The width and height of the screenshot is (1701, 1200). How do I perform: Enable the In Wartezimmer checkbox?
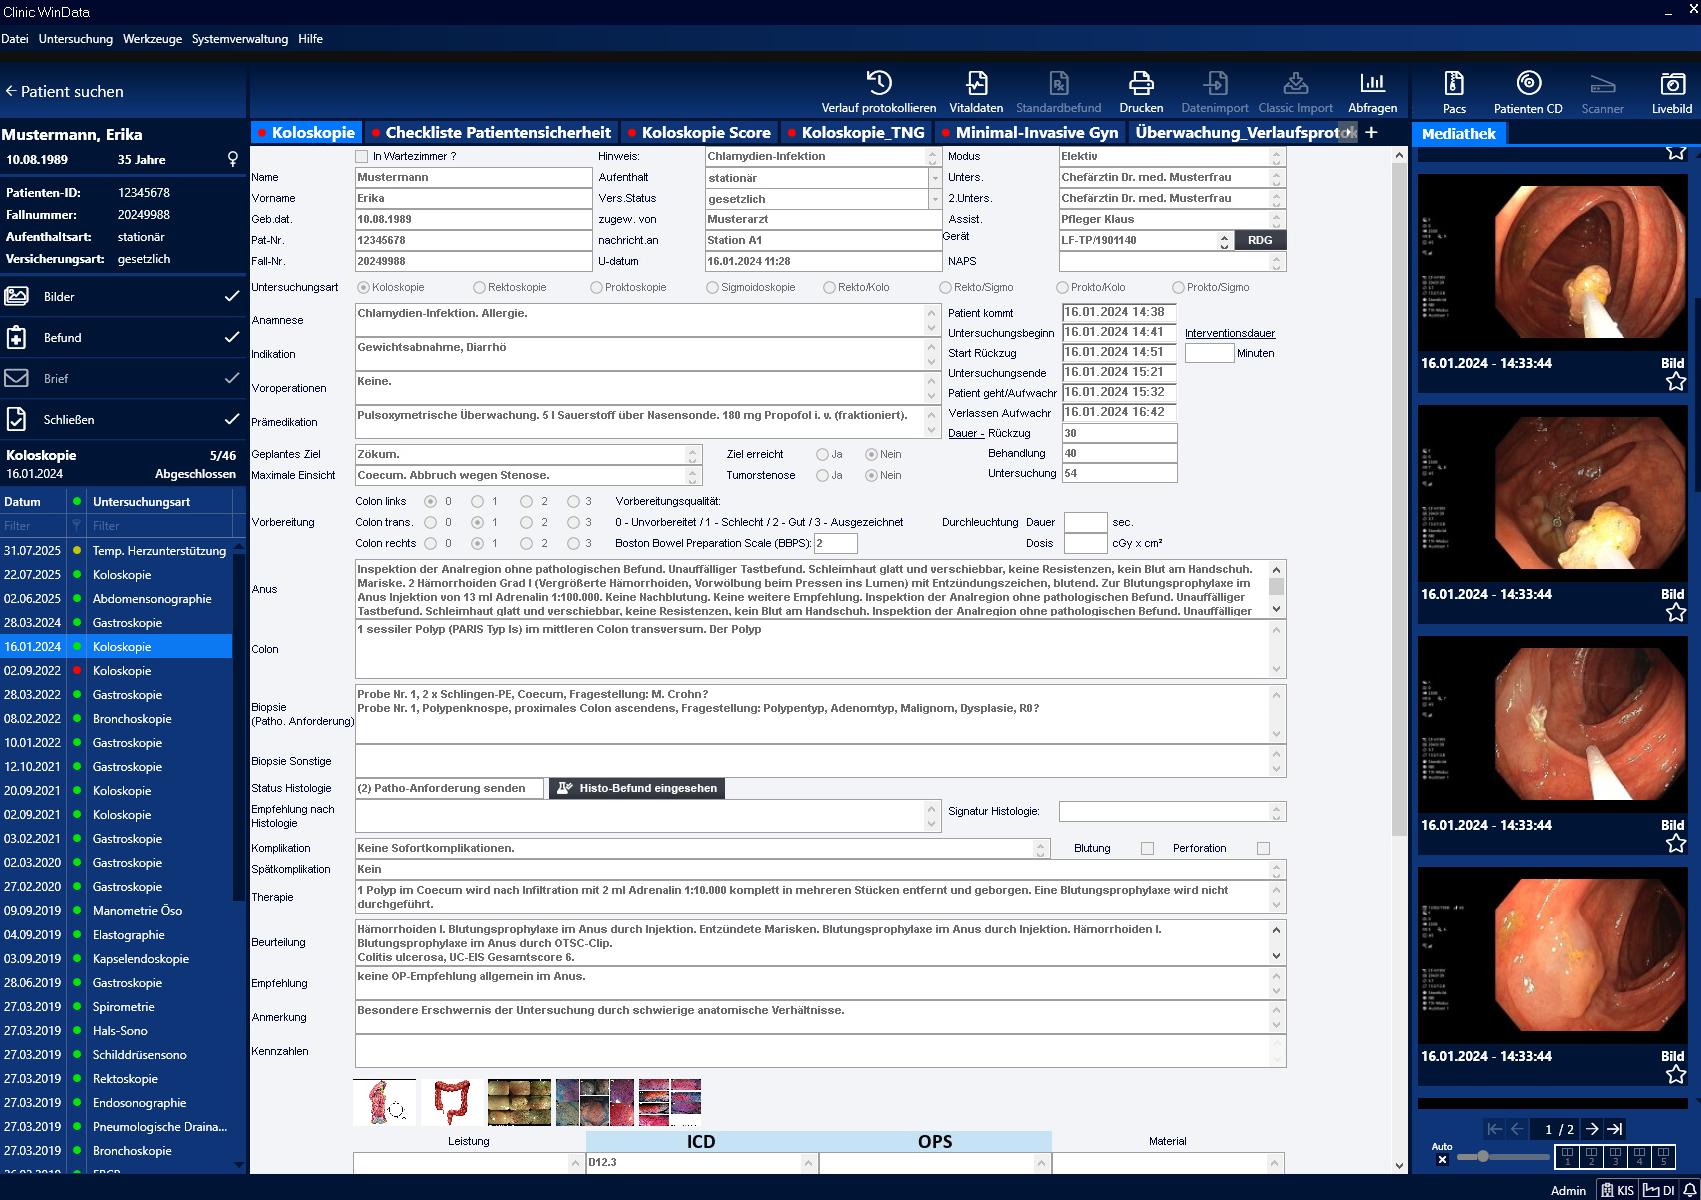tap(362, 156)
